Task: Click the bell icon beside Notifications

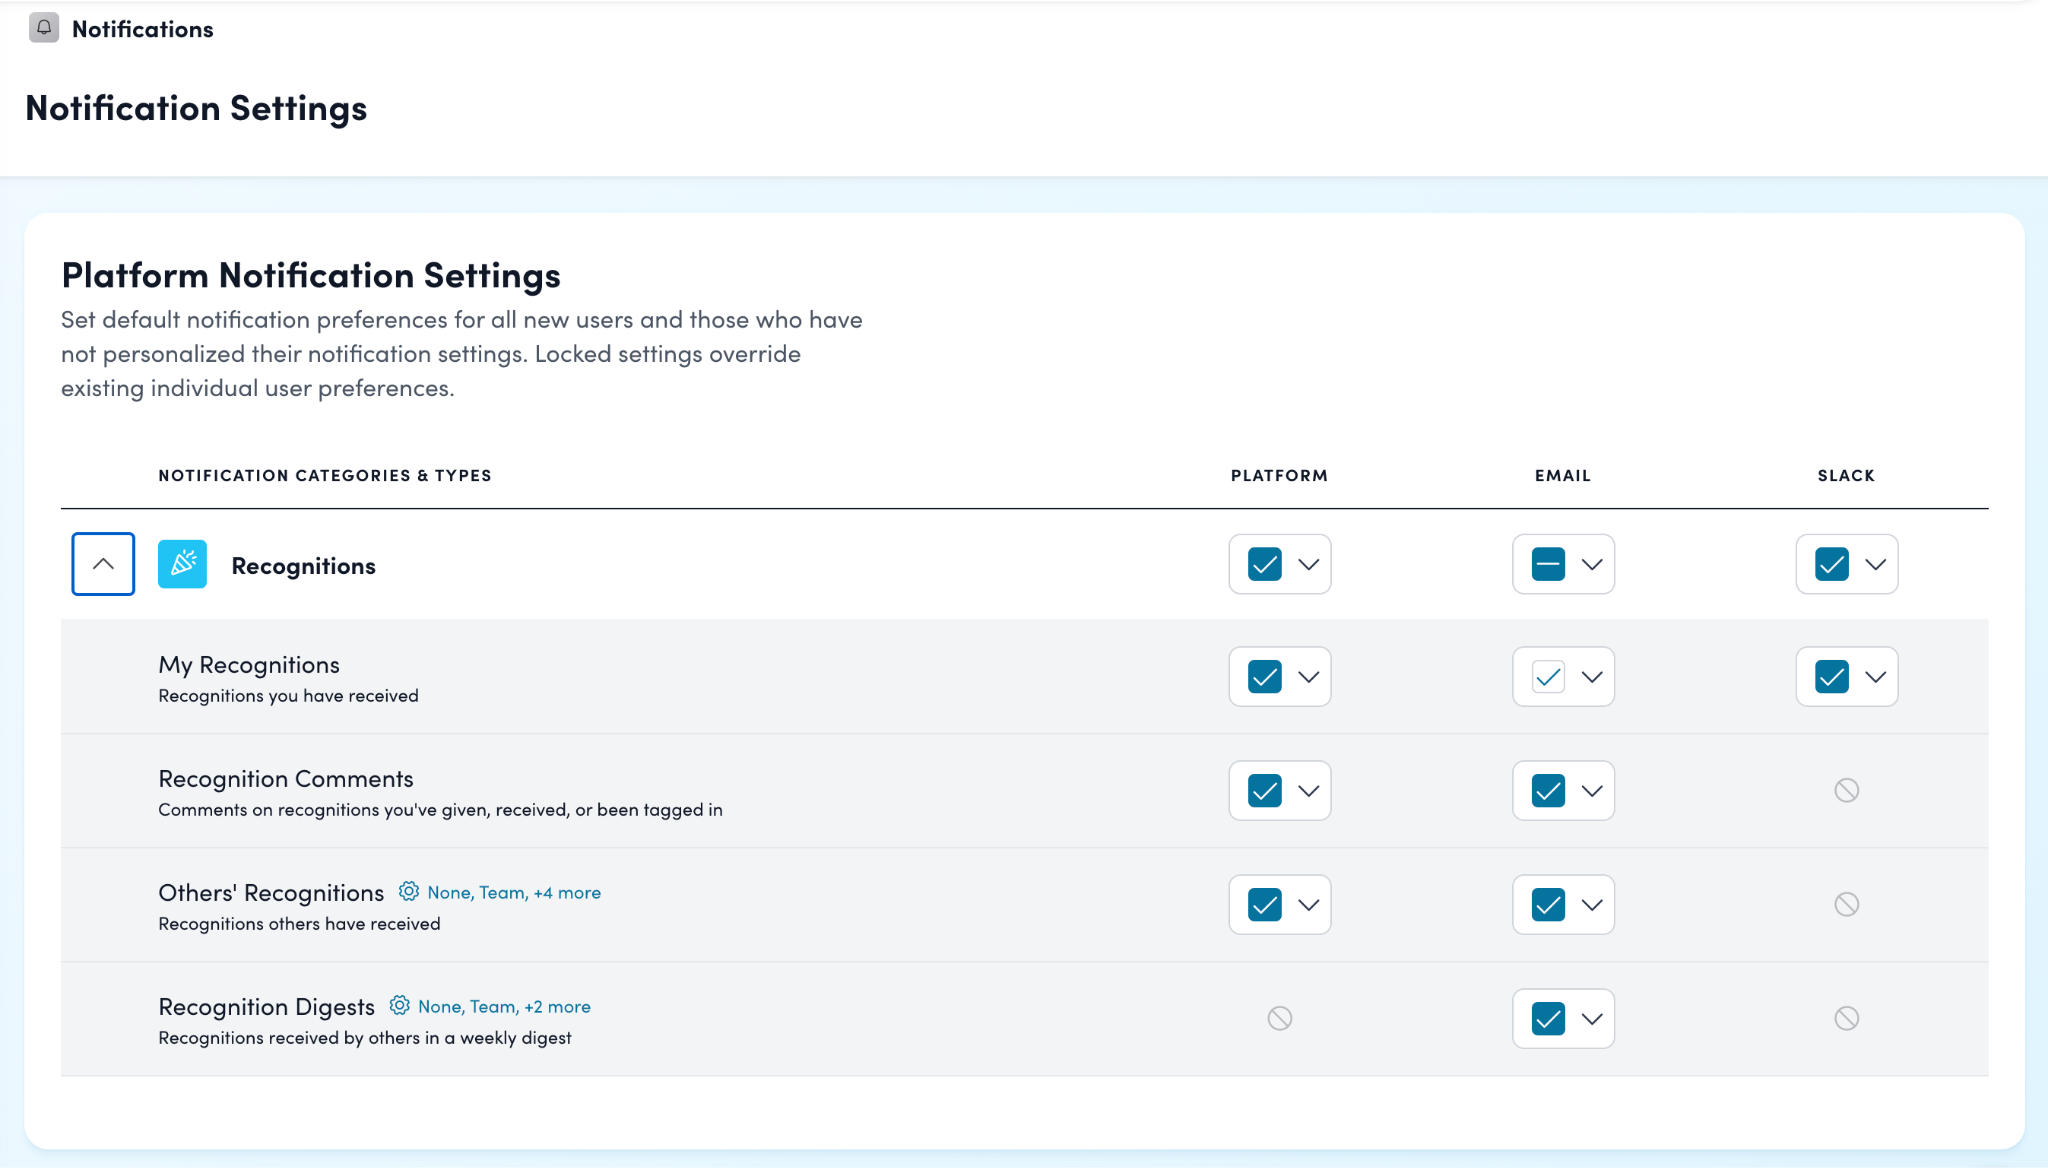Action: pos(44,28)
